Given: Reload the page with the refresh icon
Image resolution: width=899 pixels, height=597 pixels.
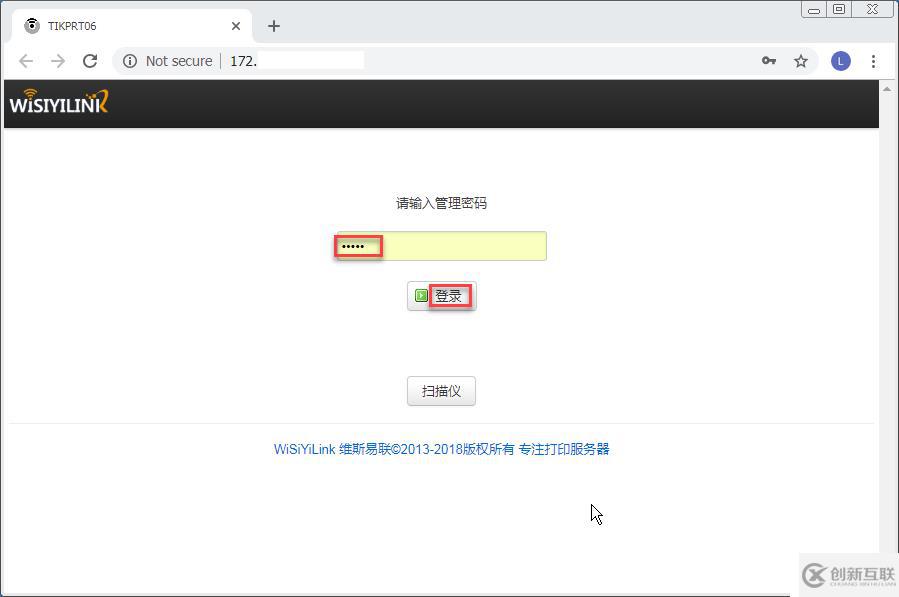Looking at the screenshot, I should point(90,61).
